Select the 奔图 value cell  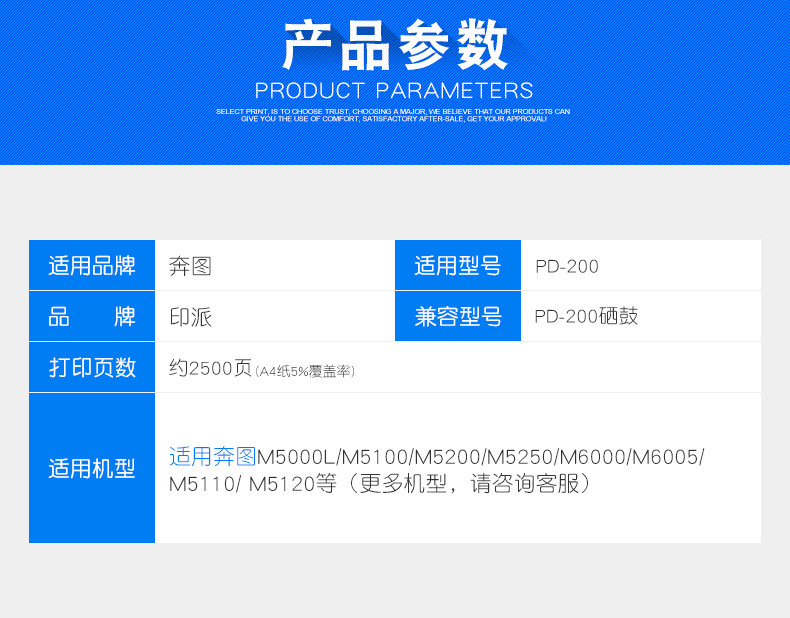coord(275,265)
